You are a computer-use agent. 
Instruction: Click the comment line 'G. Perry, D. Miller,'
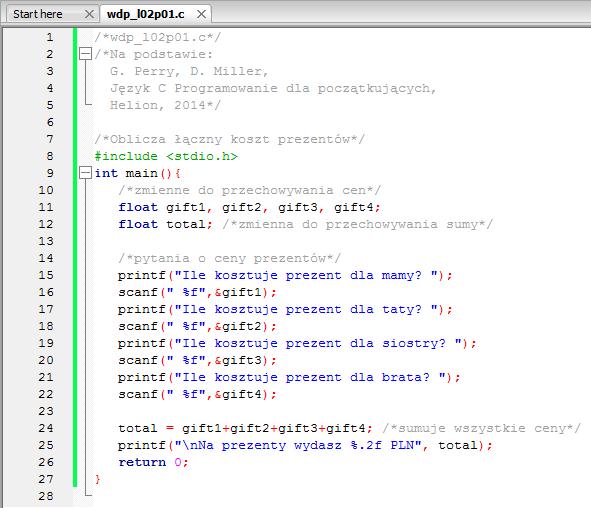(189, 71)
